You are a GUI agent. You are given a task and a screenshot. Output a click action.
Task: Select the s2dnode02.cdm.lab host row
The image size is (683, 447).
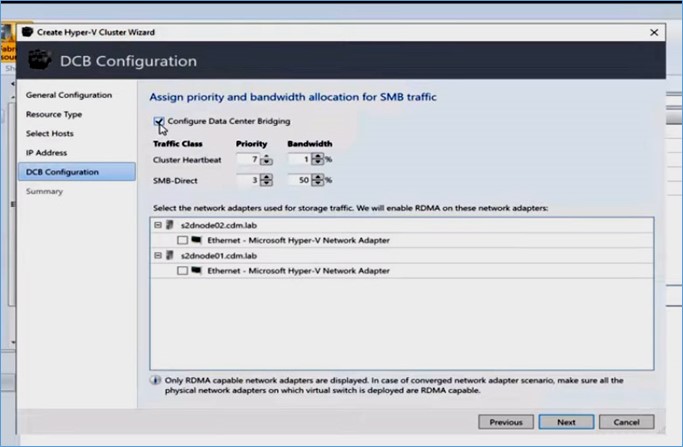402,225
